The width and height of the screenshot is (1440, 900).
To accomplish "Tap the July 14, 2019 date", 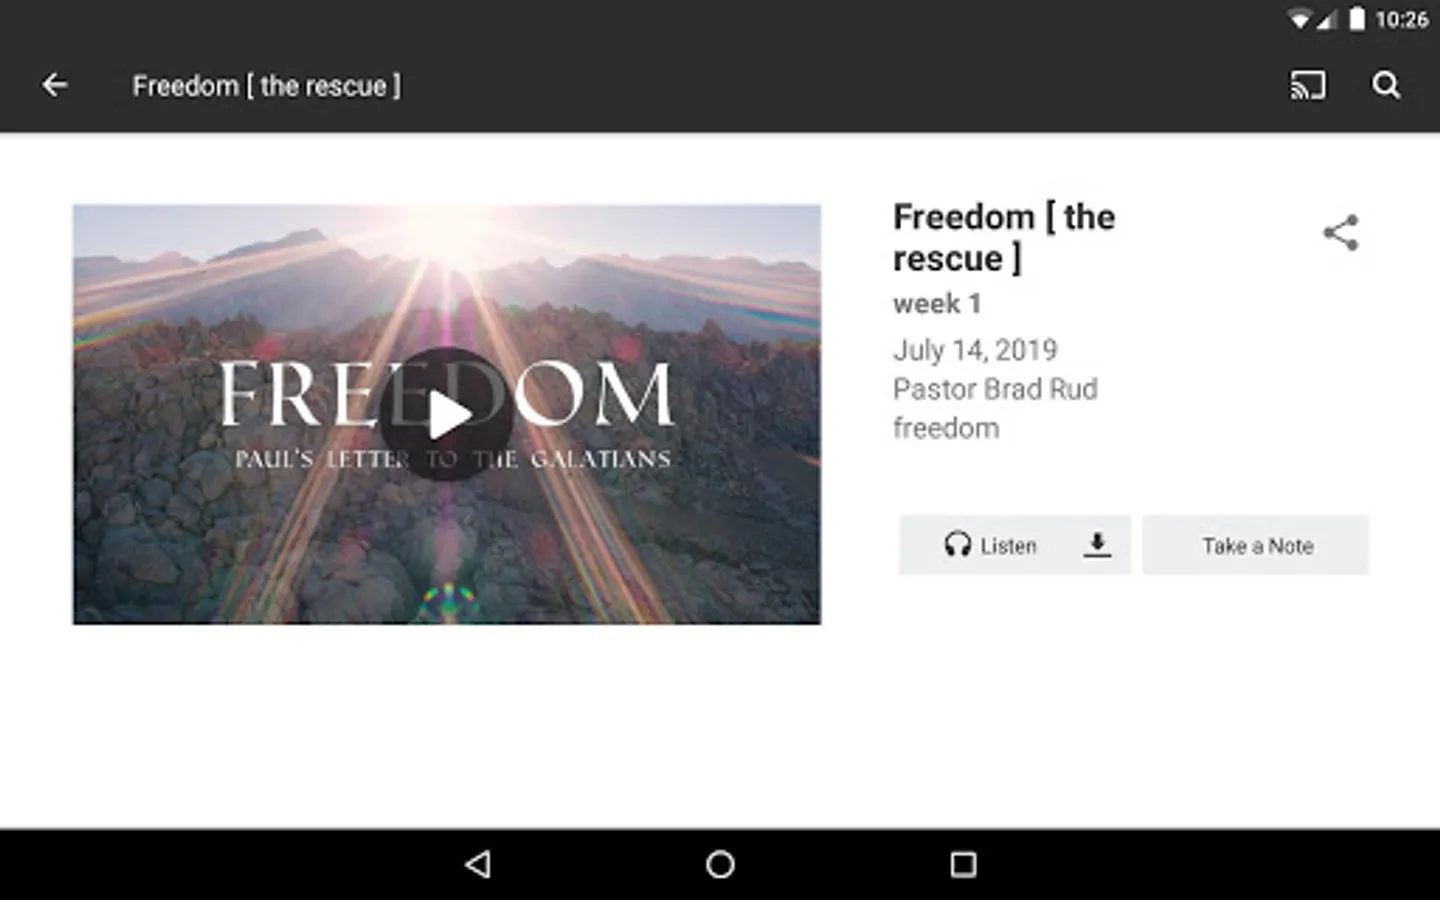I will pyautogui.click(x=975, y=350).
